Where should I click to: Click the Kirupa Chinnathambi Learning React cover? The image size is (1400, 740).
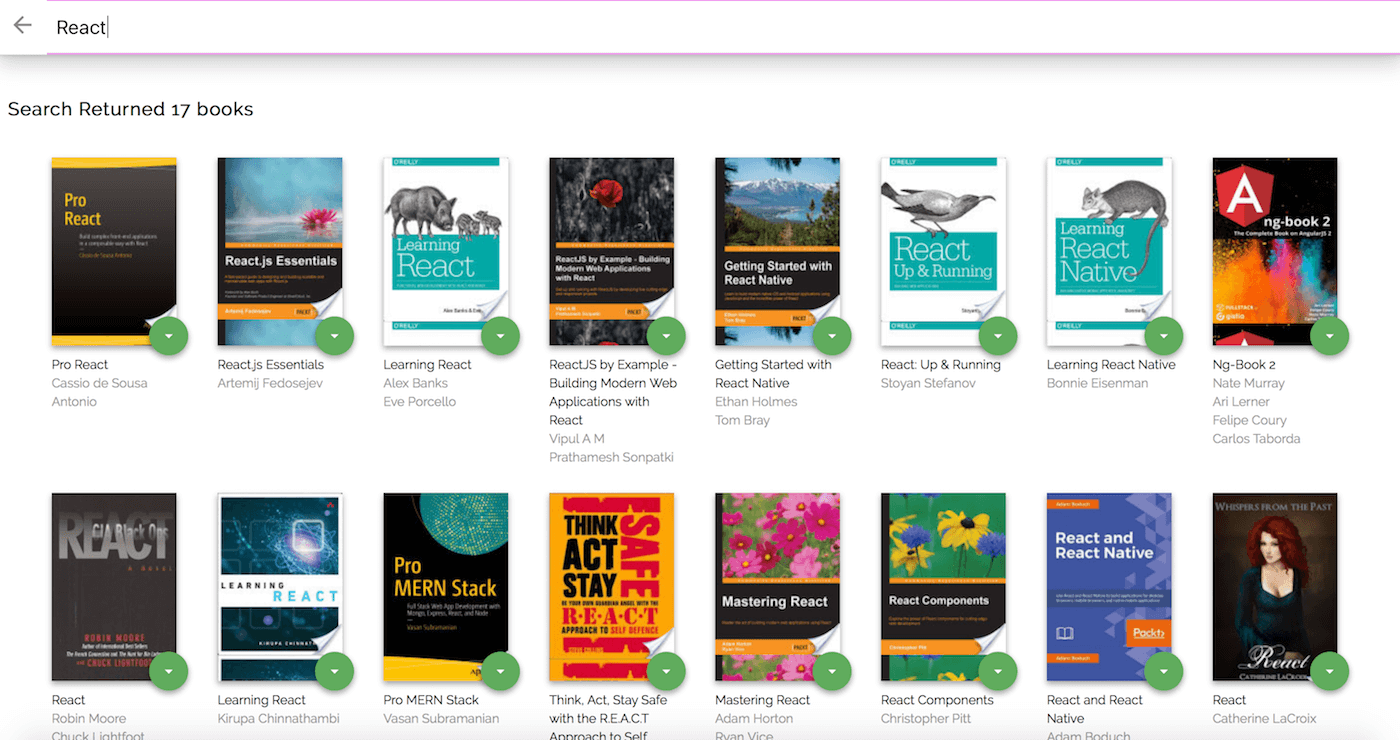280,586
